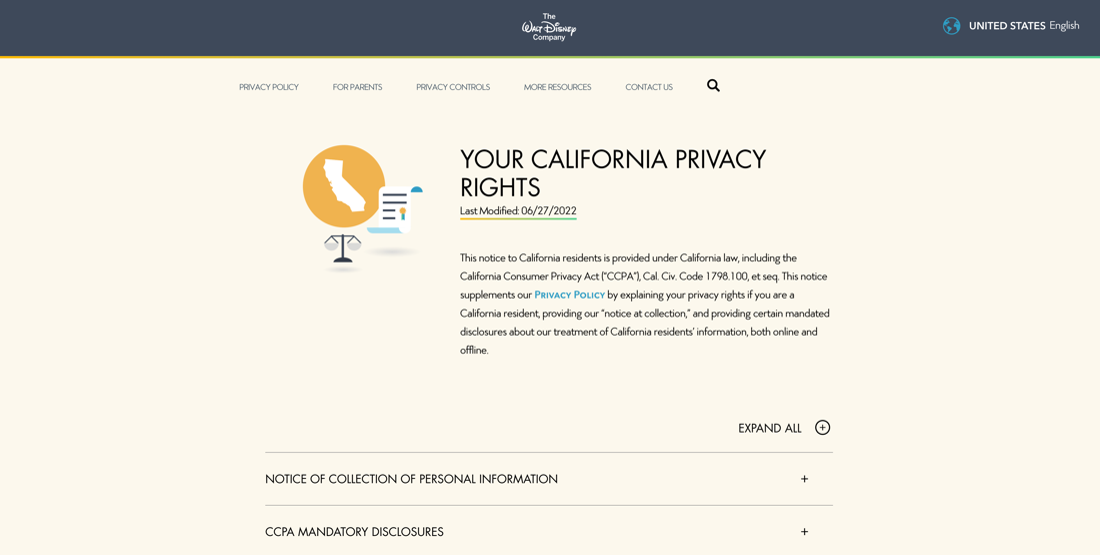Click the plus icon on the CCPA Mandatory Disclosures row
The width and height of the screenshot is (1100, 559).
pos(804,532)
